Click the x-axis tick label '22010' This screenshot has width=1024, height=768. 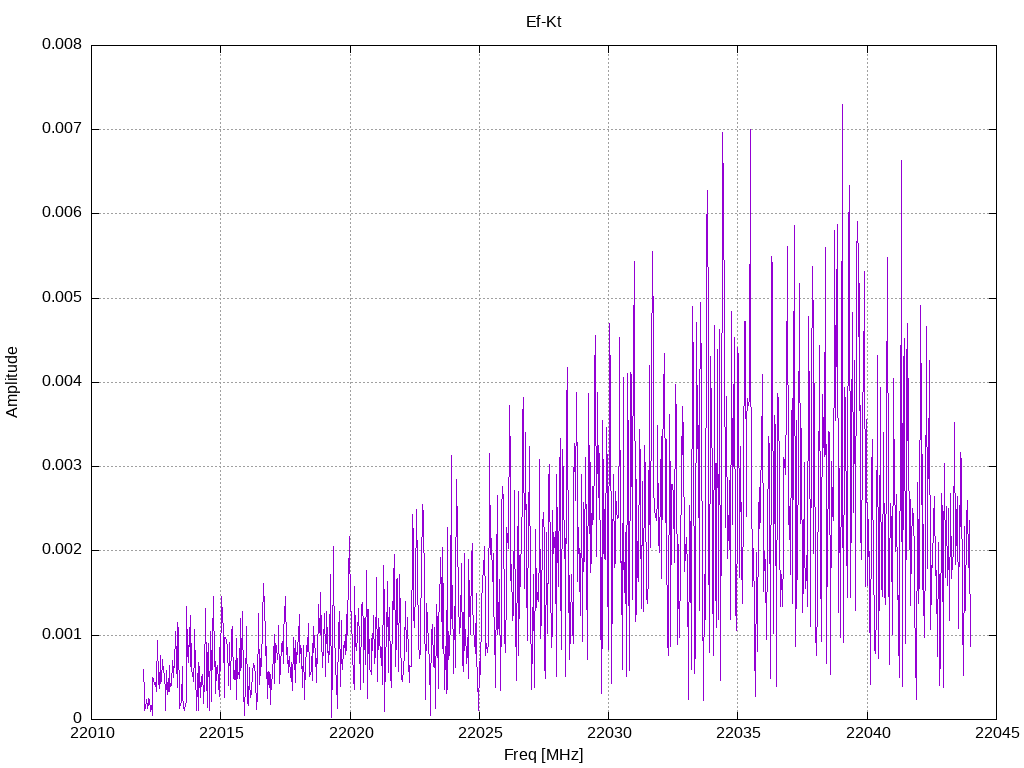92,733
